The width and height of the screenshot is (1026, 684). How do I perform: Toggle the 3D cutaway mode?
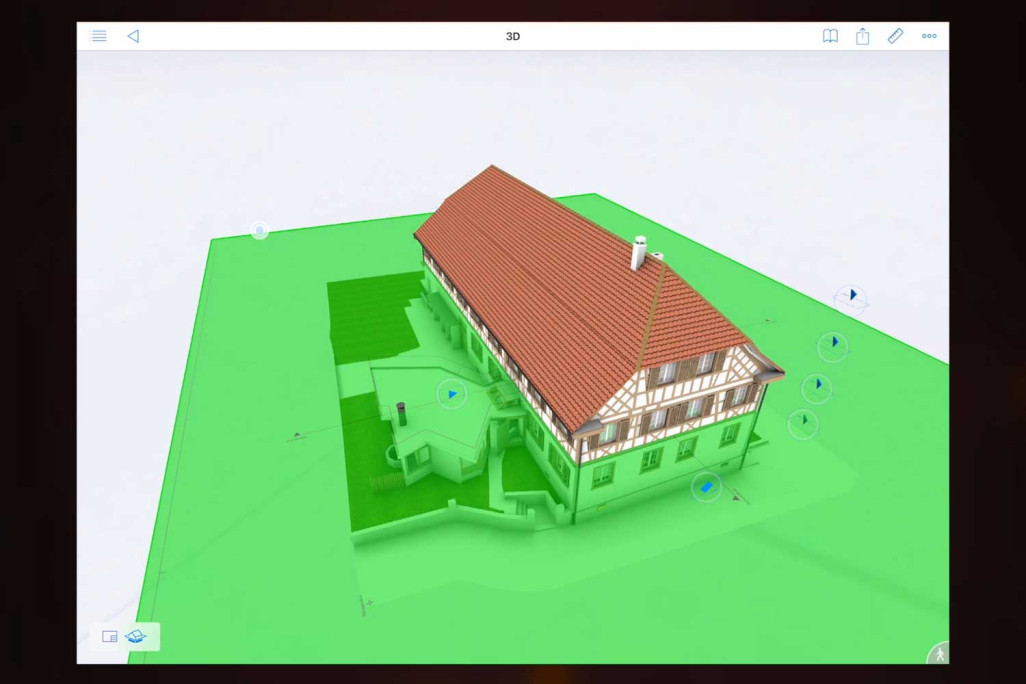[x=137, y=636]
